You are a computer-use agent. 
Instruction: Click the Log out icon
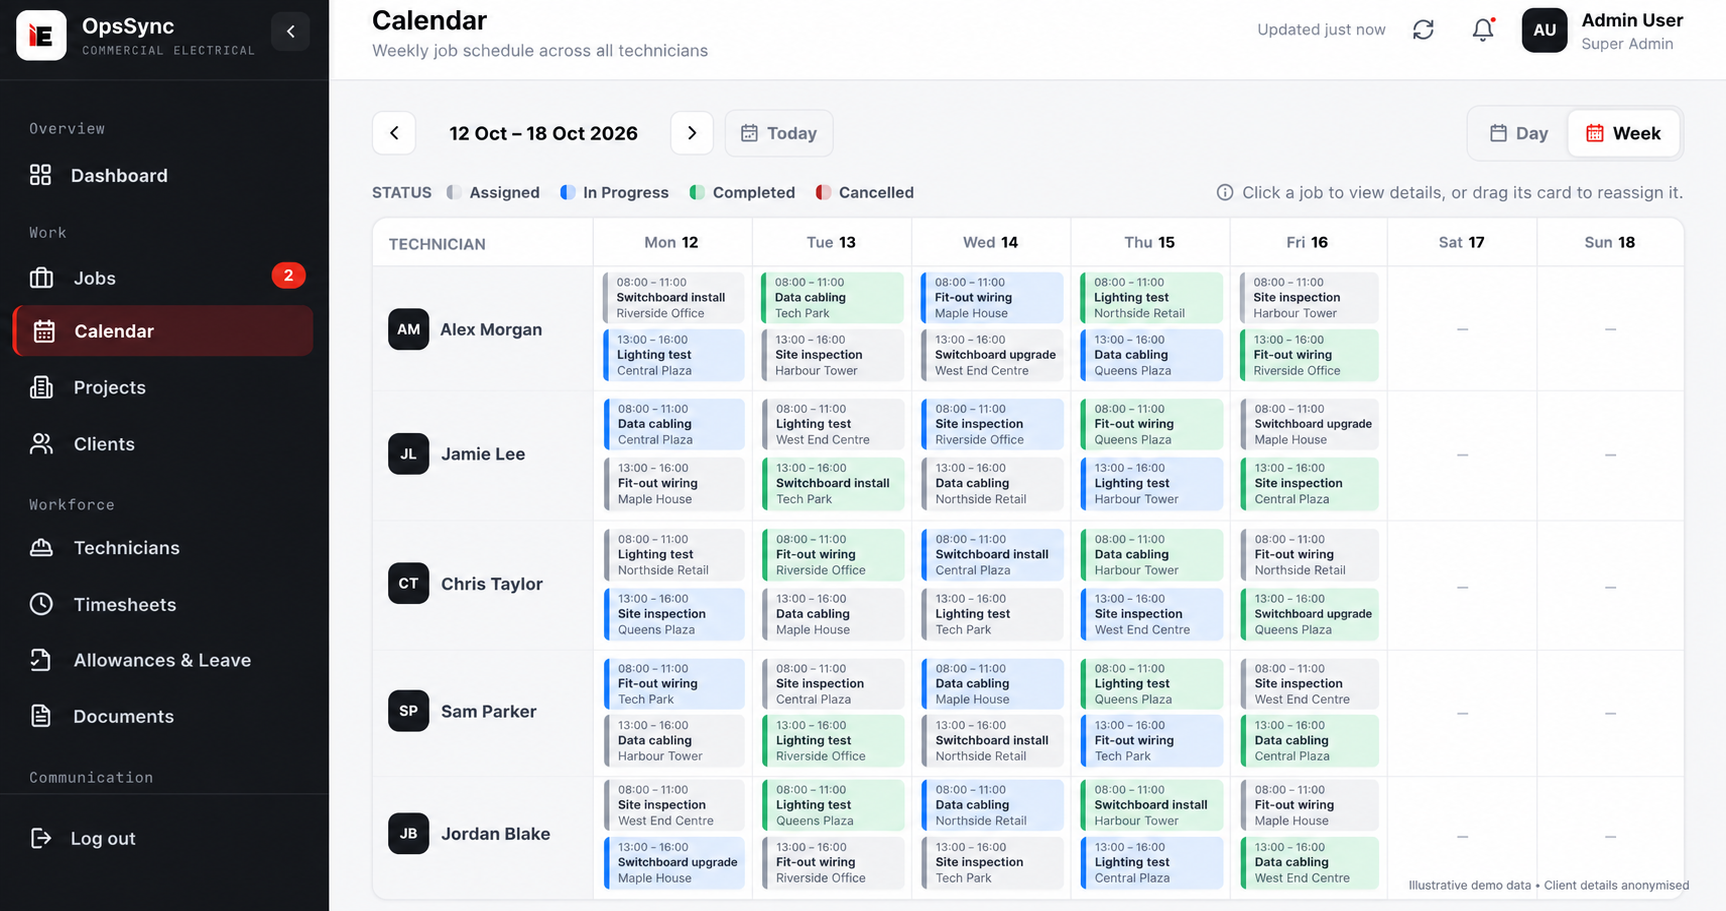41,838
